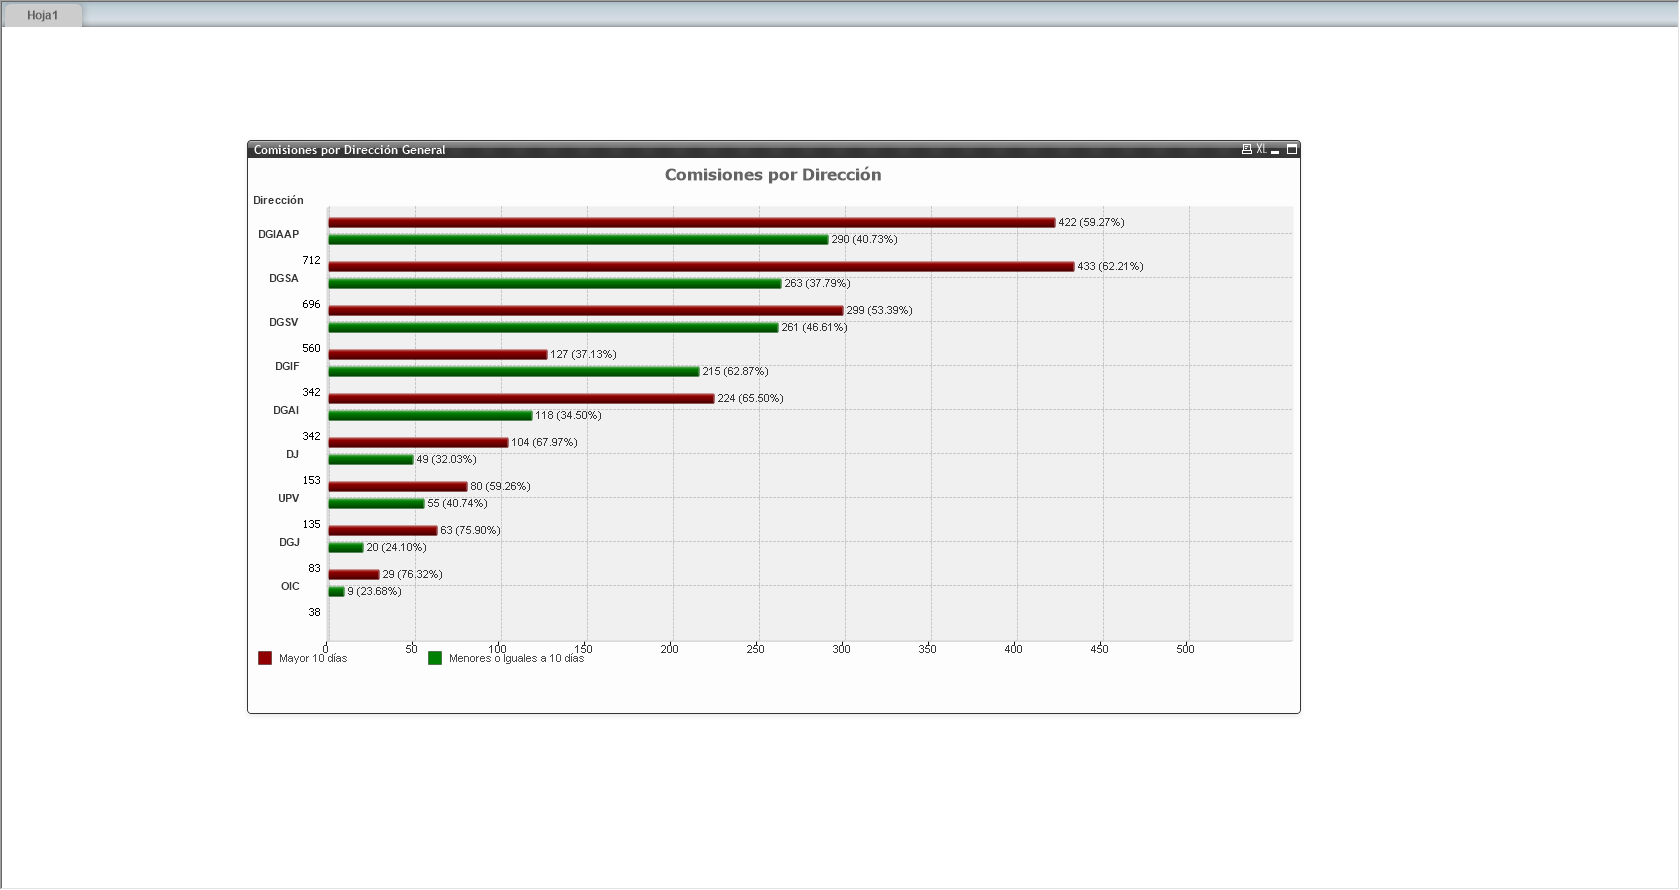Click the red DJ bar labeled 104 (67.97%)
1680x890 pixels.
coord(419,442)
